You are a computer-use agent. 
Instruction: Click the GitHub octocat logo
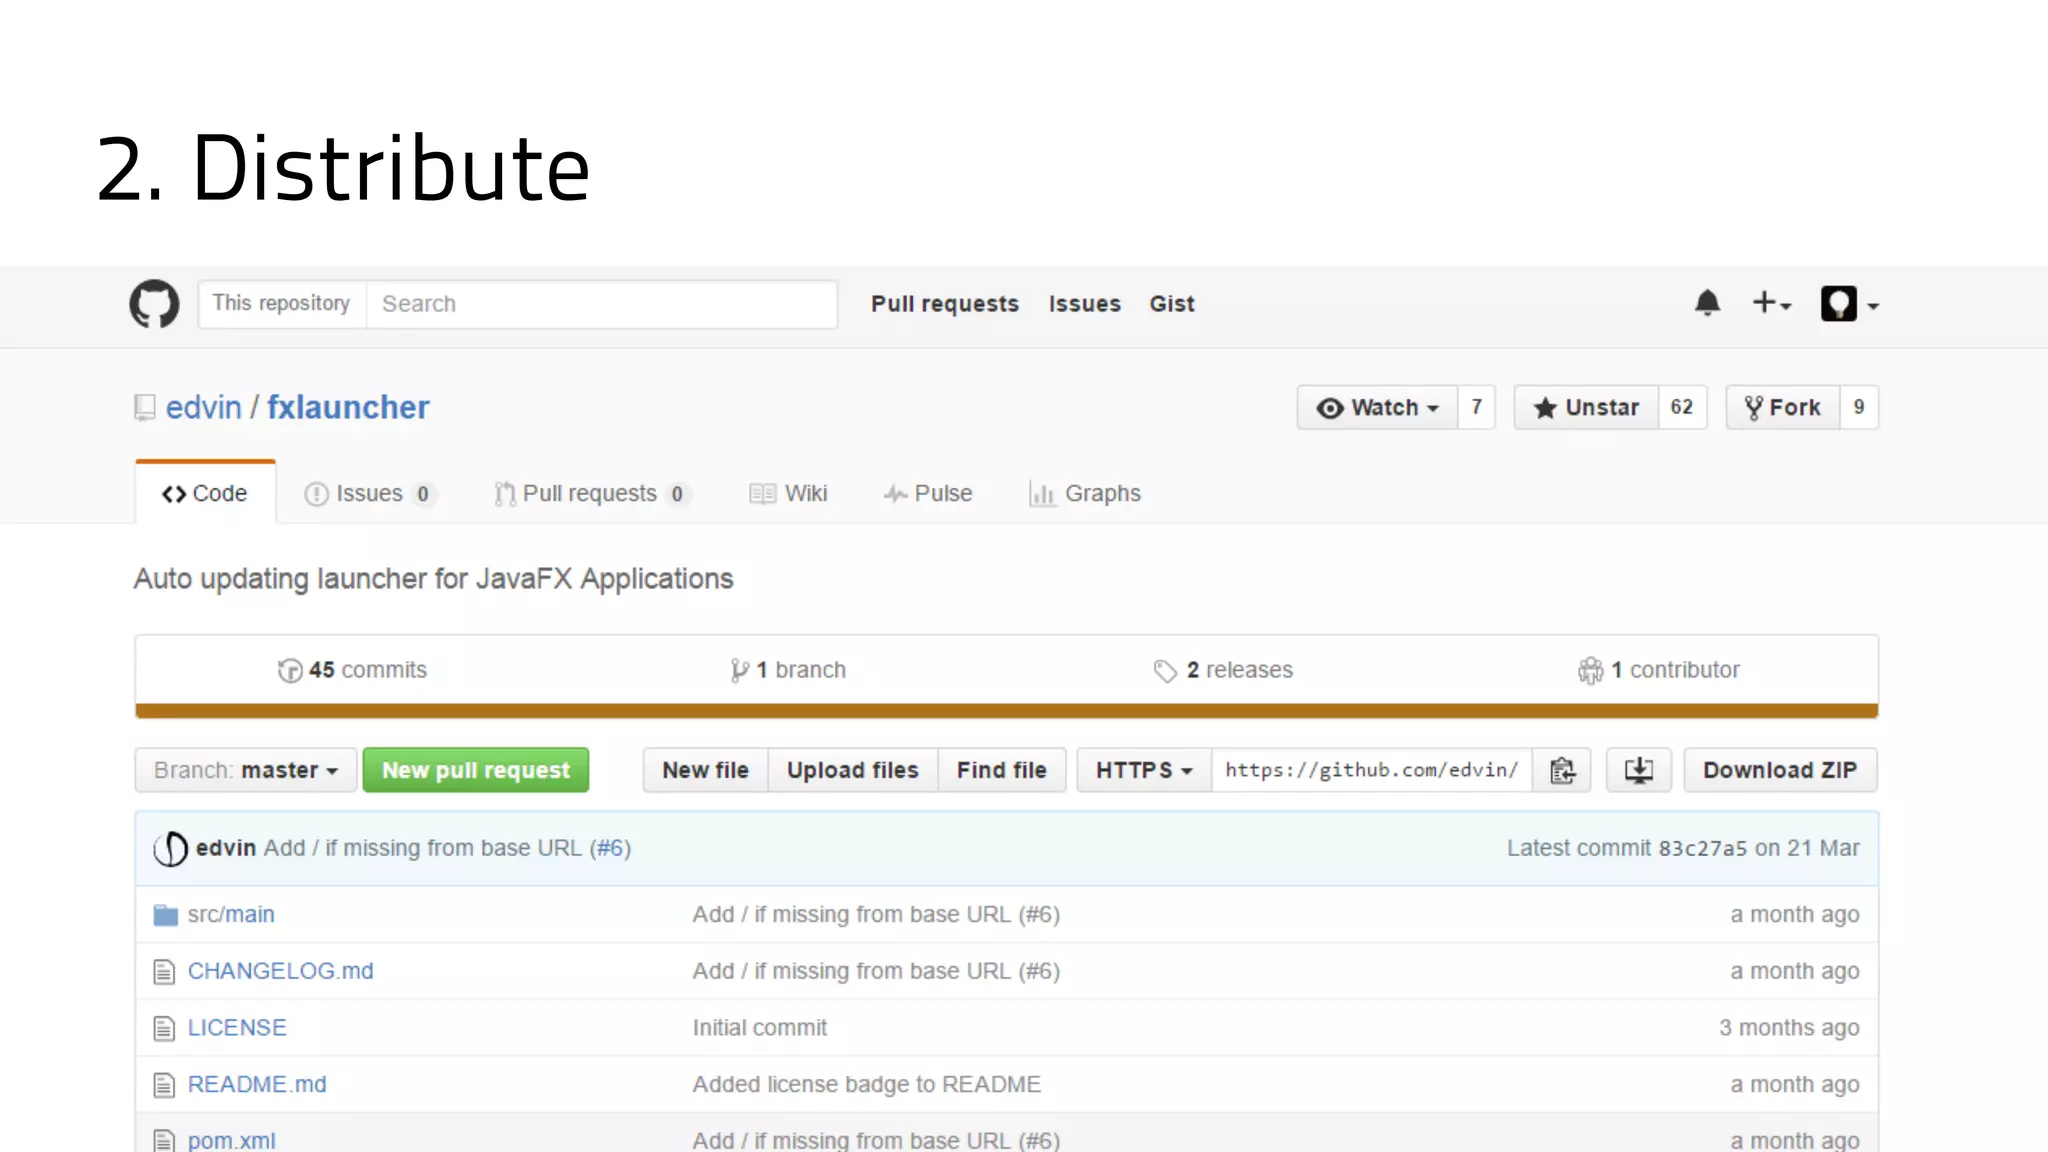pyautogui.click(x=154, y=304)
